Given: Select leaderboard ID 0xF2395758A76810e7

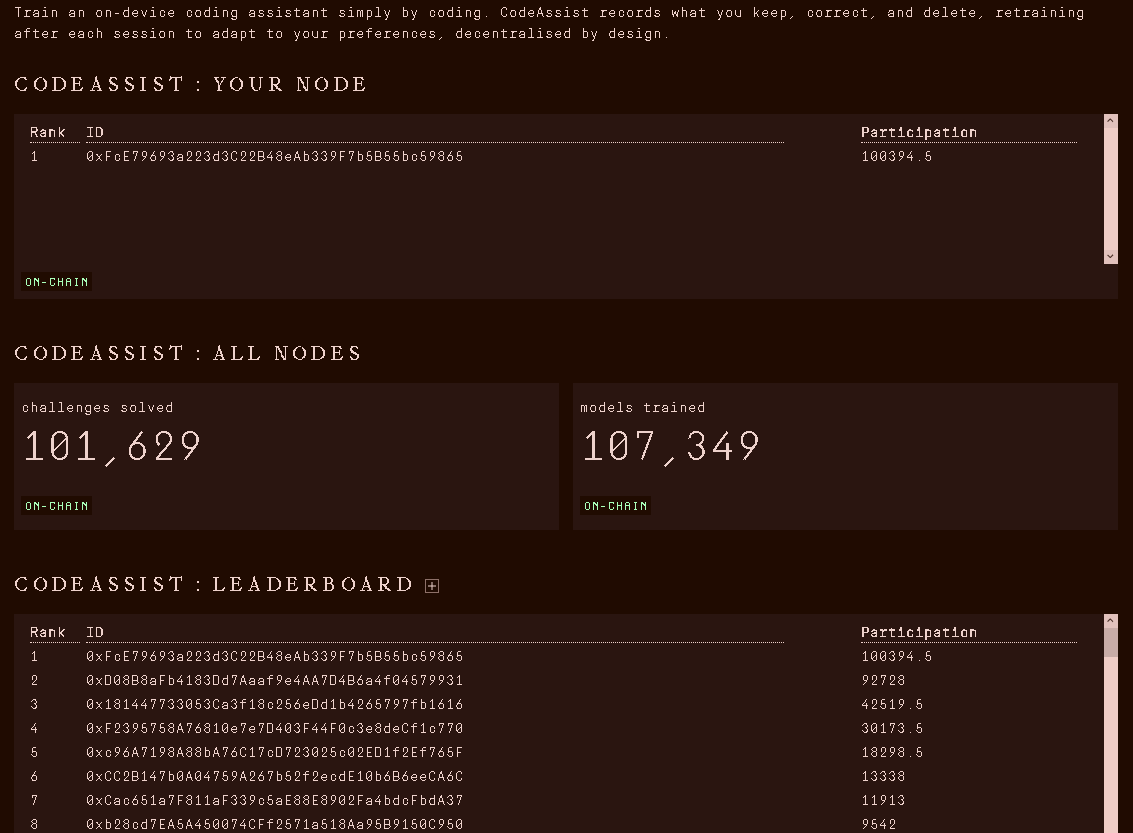Looking at the screenshot, I should 275,728.
